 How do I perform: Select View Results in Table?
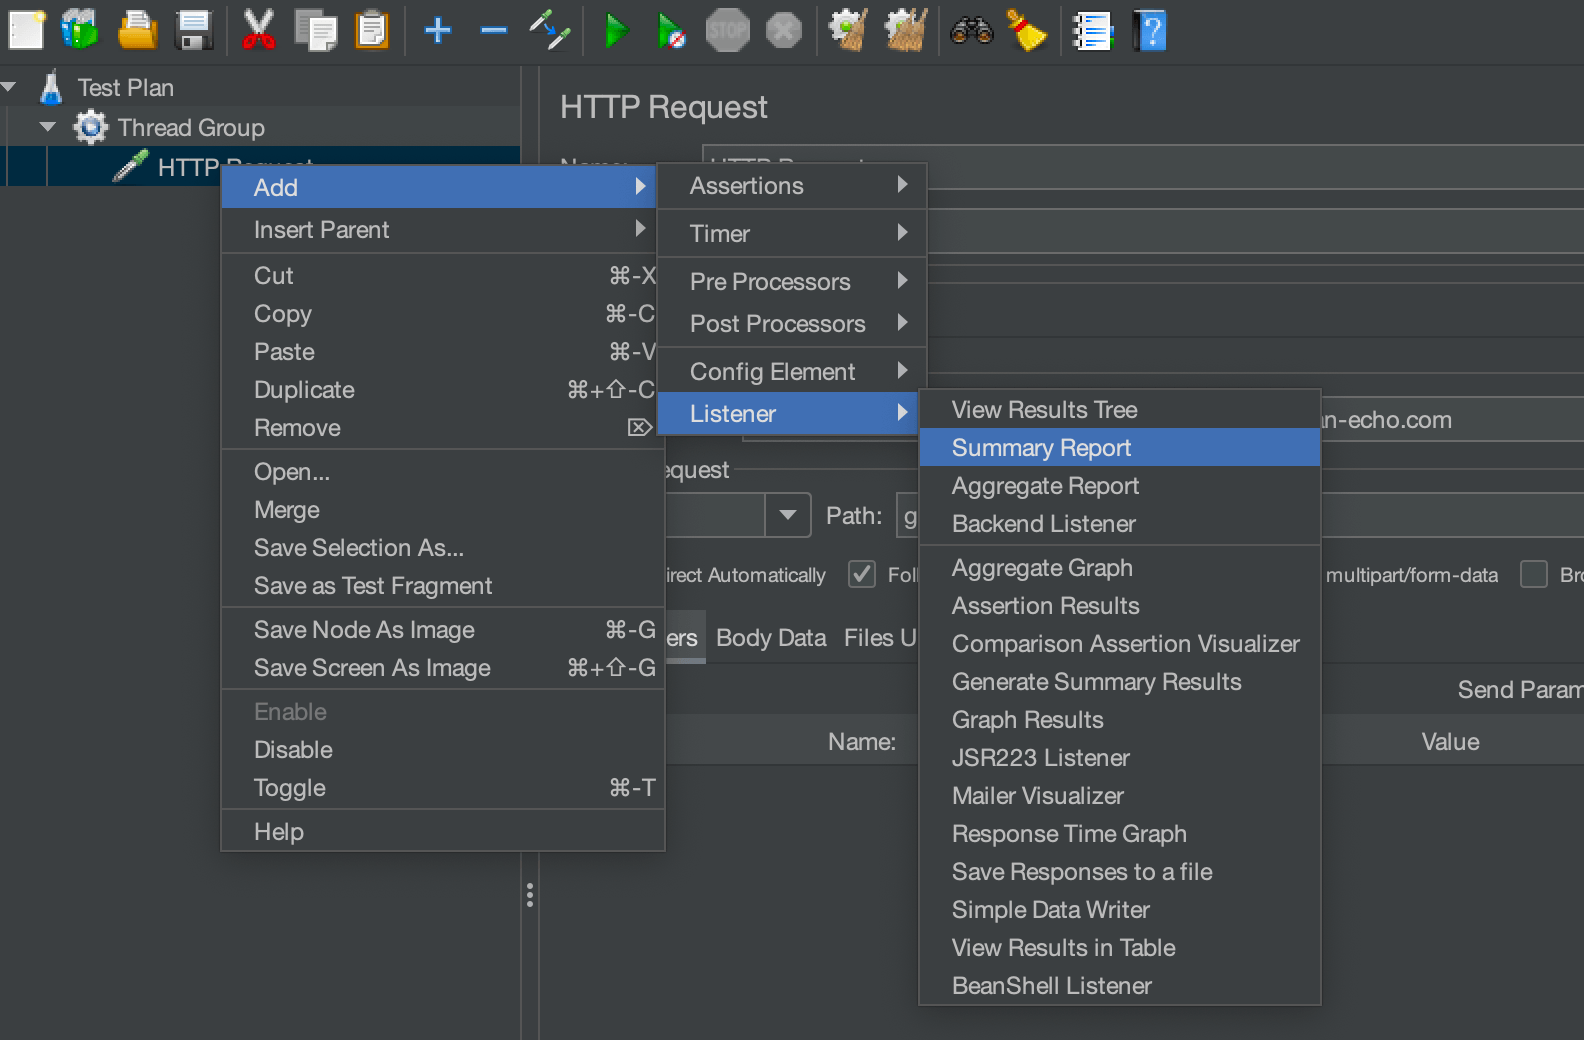point(1120,948)
